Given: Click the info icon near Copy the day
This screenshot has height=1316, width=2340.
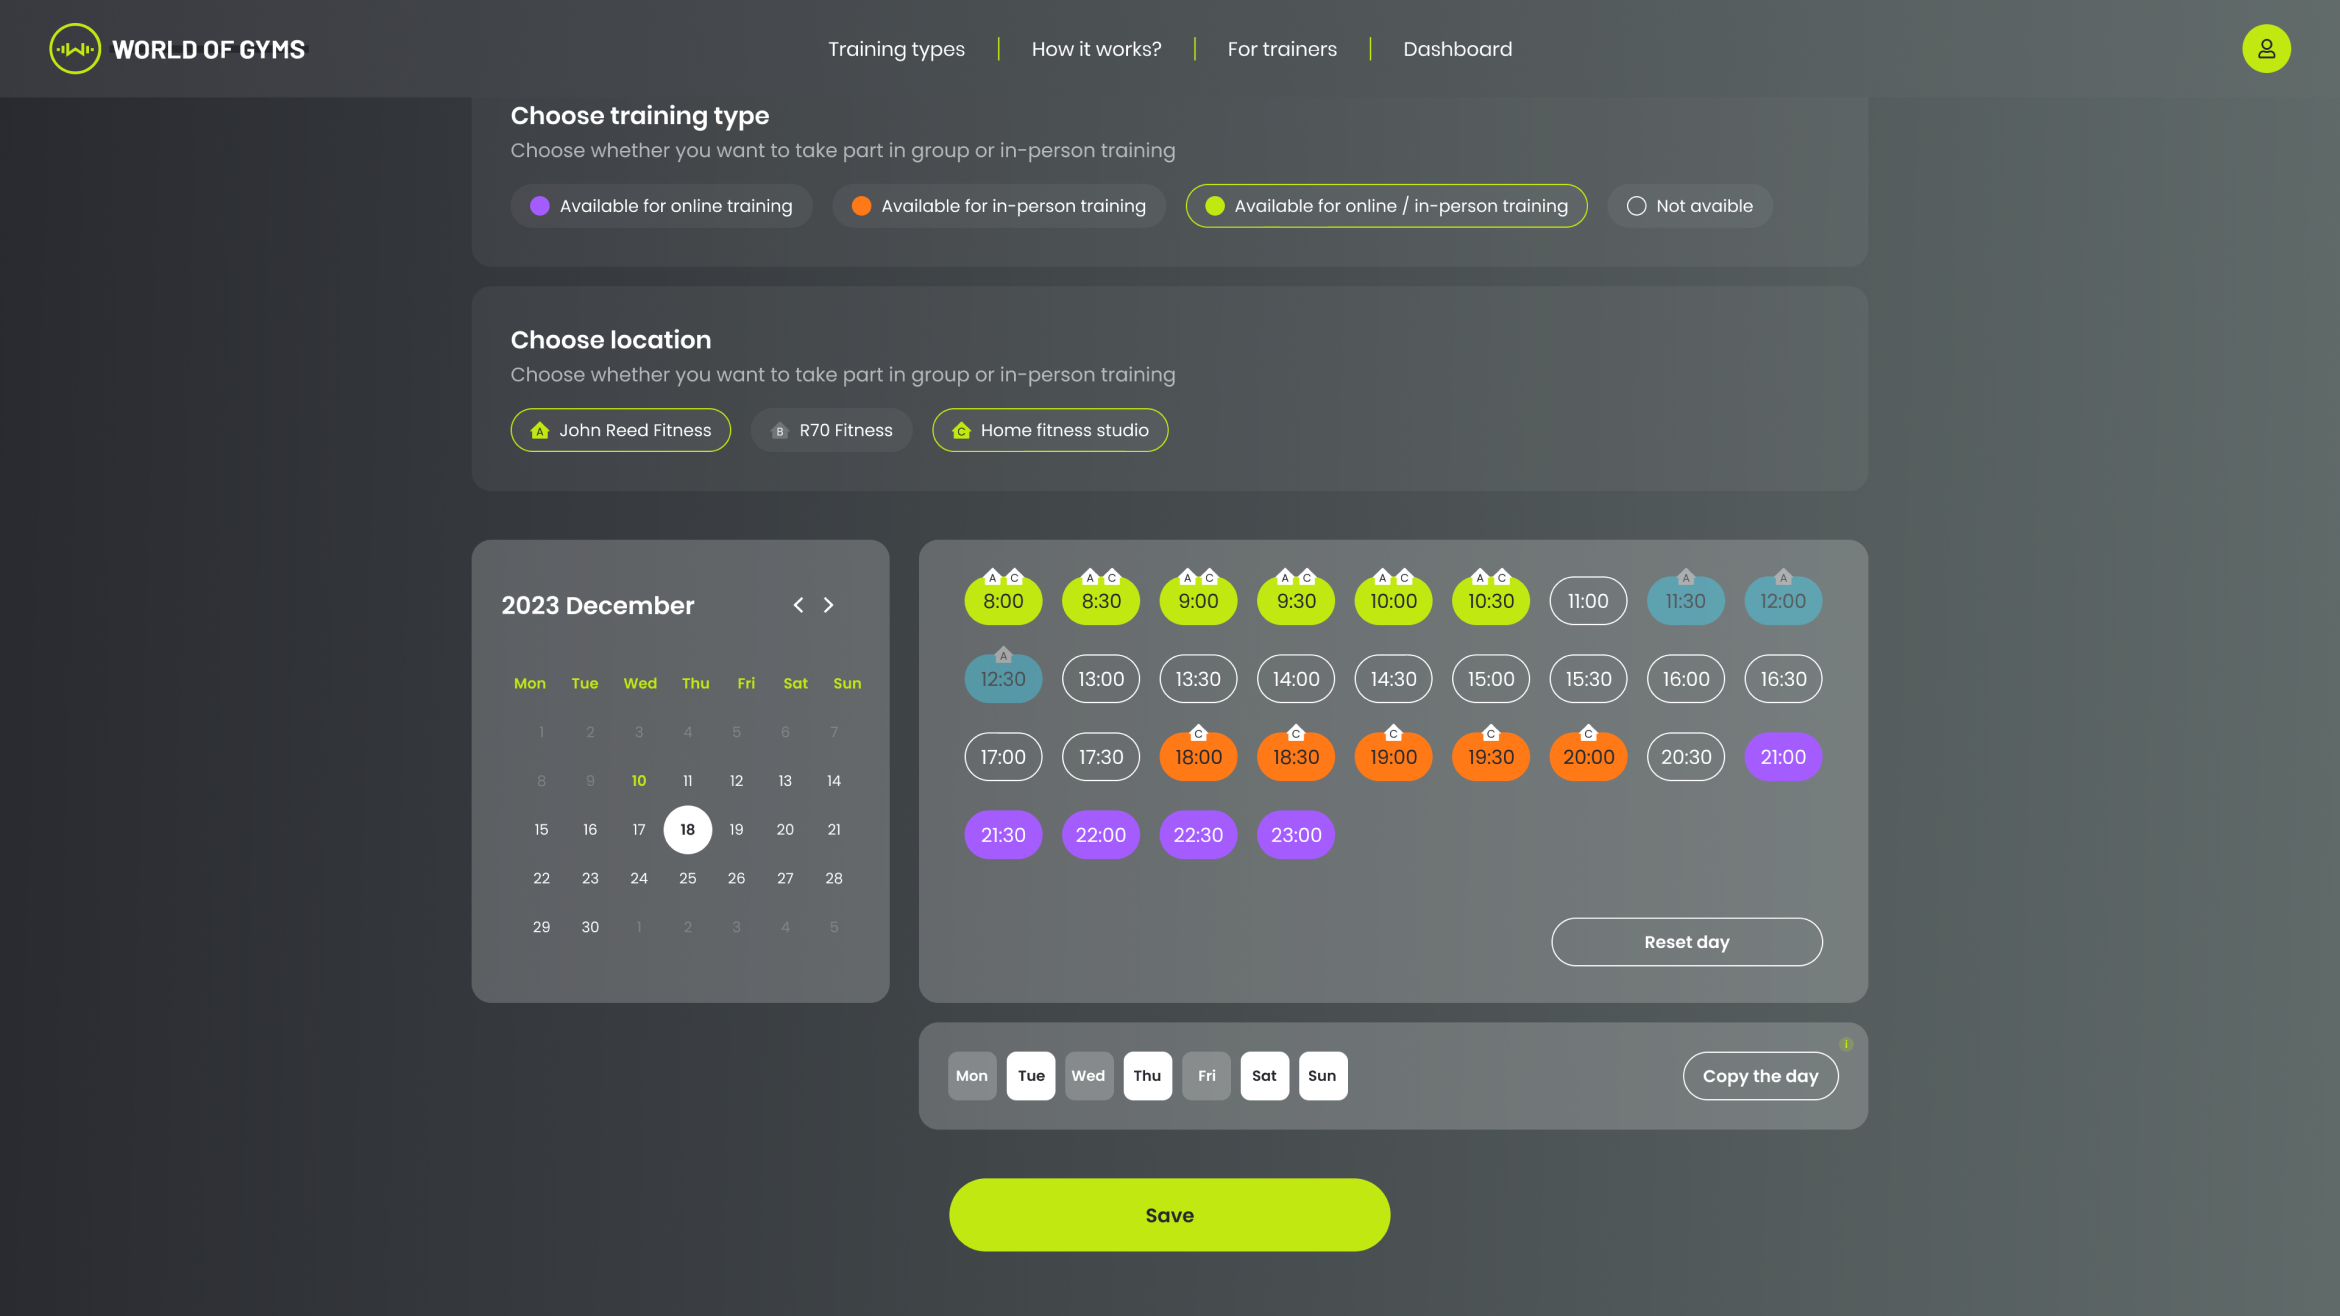Looking at the screenshot, I should click(1847, 1043).
